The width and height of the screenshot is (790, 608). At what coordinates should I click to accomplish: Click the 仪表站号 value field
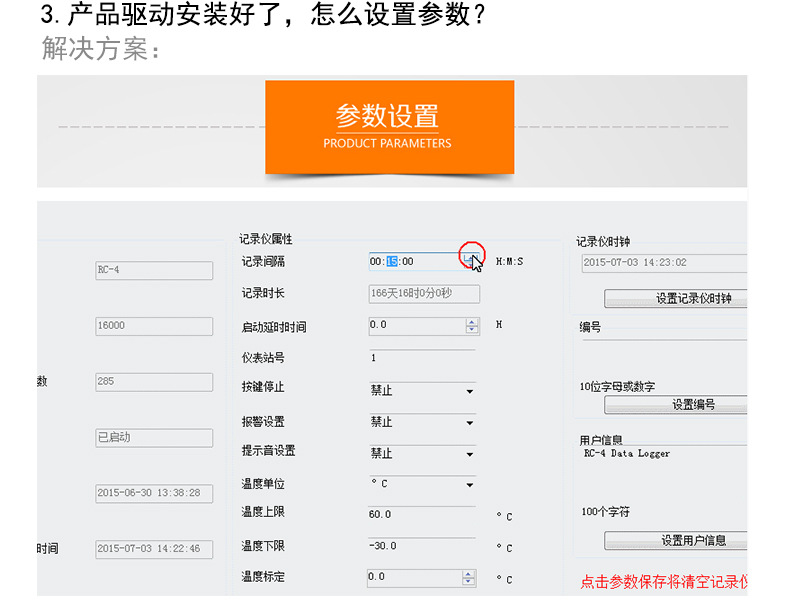422,358
